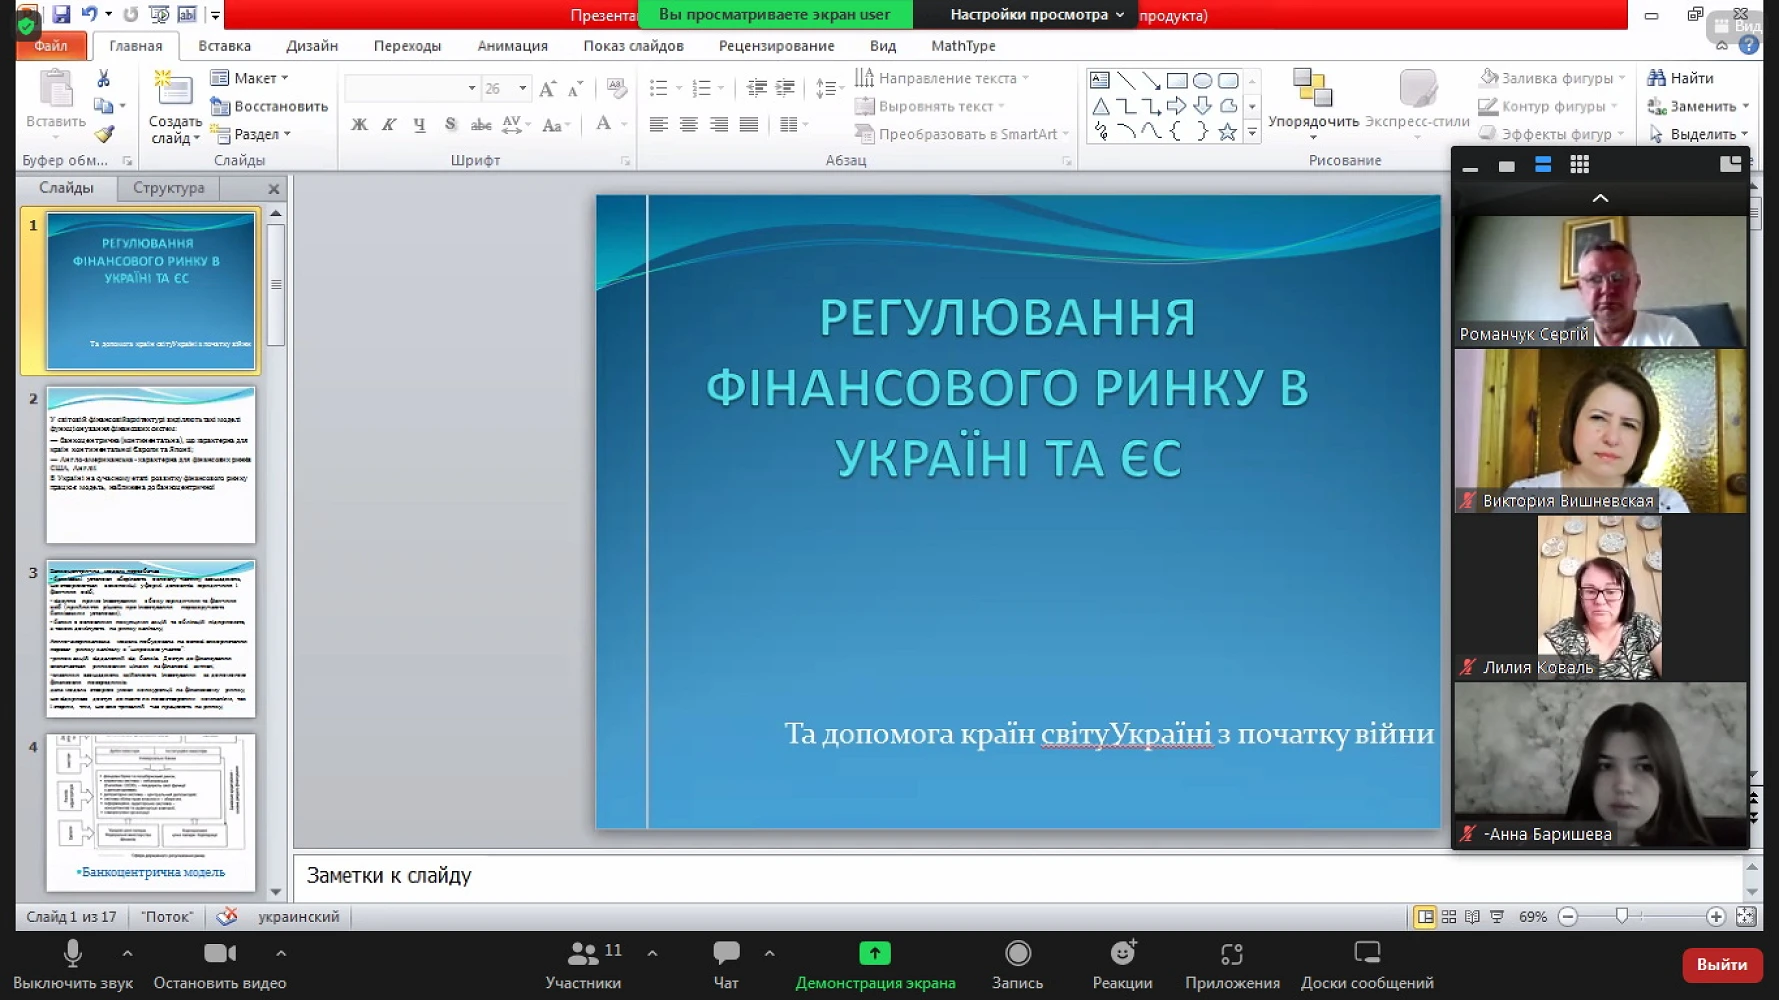This screenshot has height=1000, width=1779.
Task: Open the font size combo box
Action: [506, 89]
